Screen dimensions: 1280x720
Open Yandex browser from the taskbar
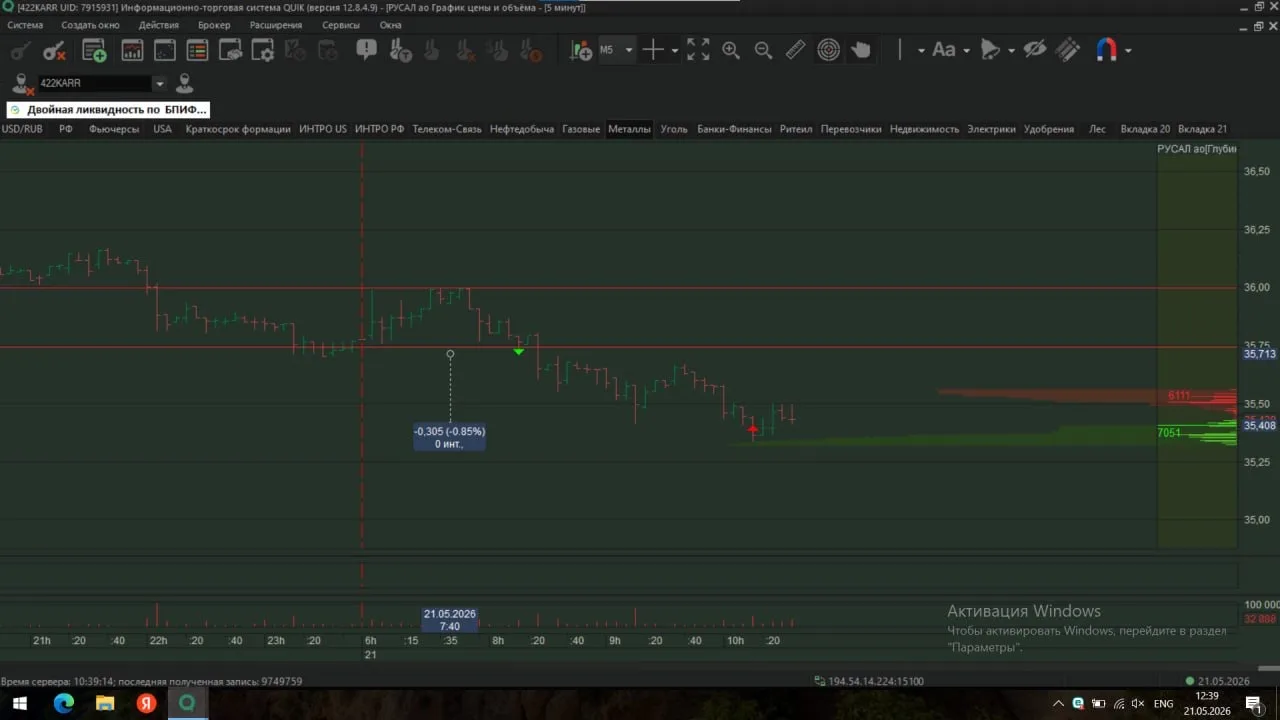[146, 704]
